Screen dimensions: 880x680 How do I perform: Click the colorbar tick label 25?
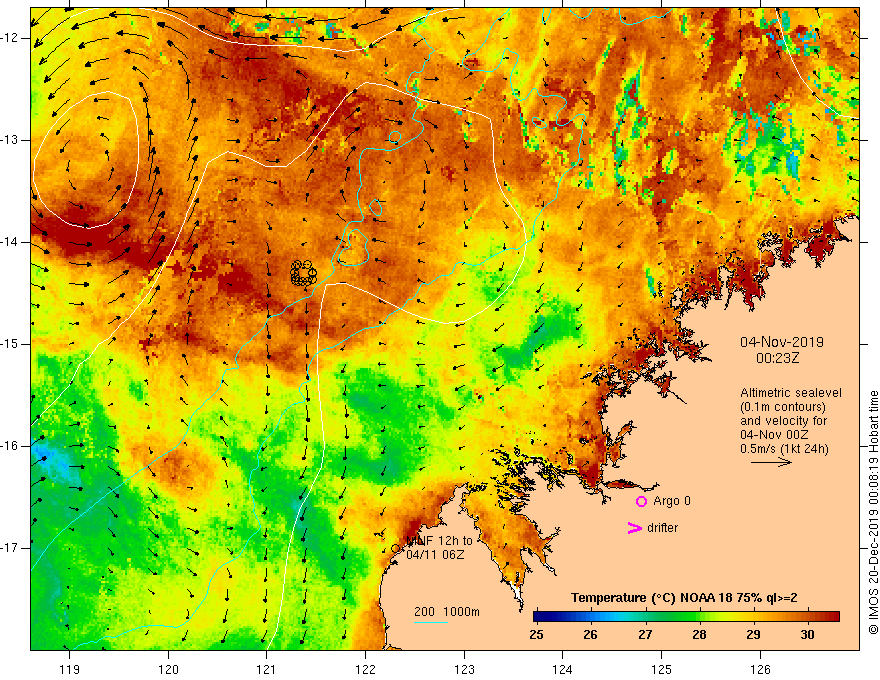click(536, 635)
